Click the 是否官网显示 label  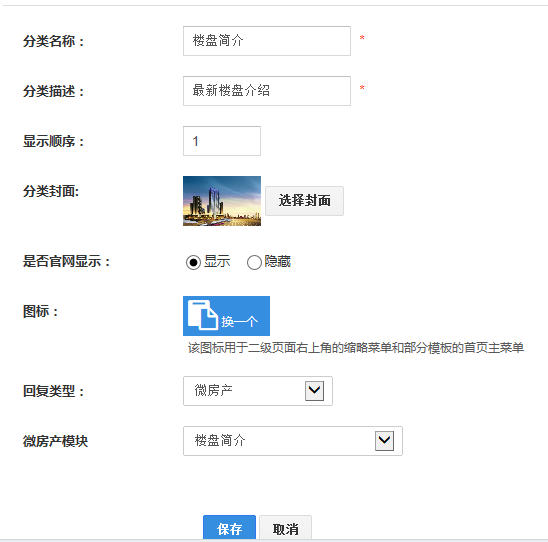(66, 261)
